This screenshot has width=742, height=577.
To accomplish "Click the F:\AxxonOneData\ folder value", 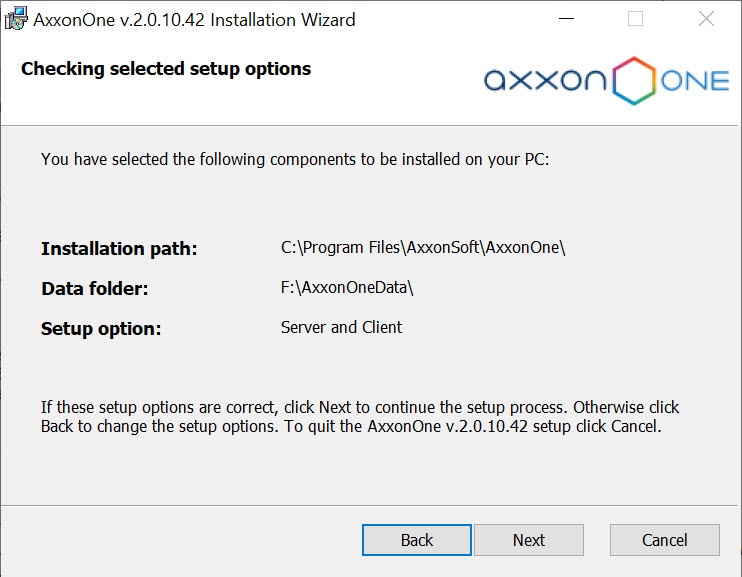I will [347, 288].
